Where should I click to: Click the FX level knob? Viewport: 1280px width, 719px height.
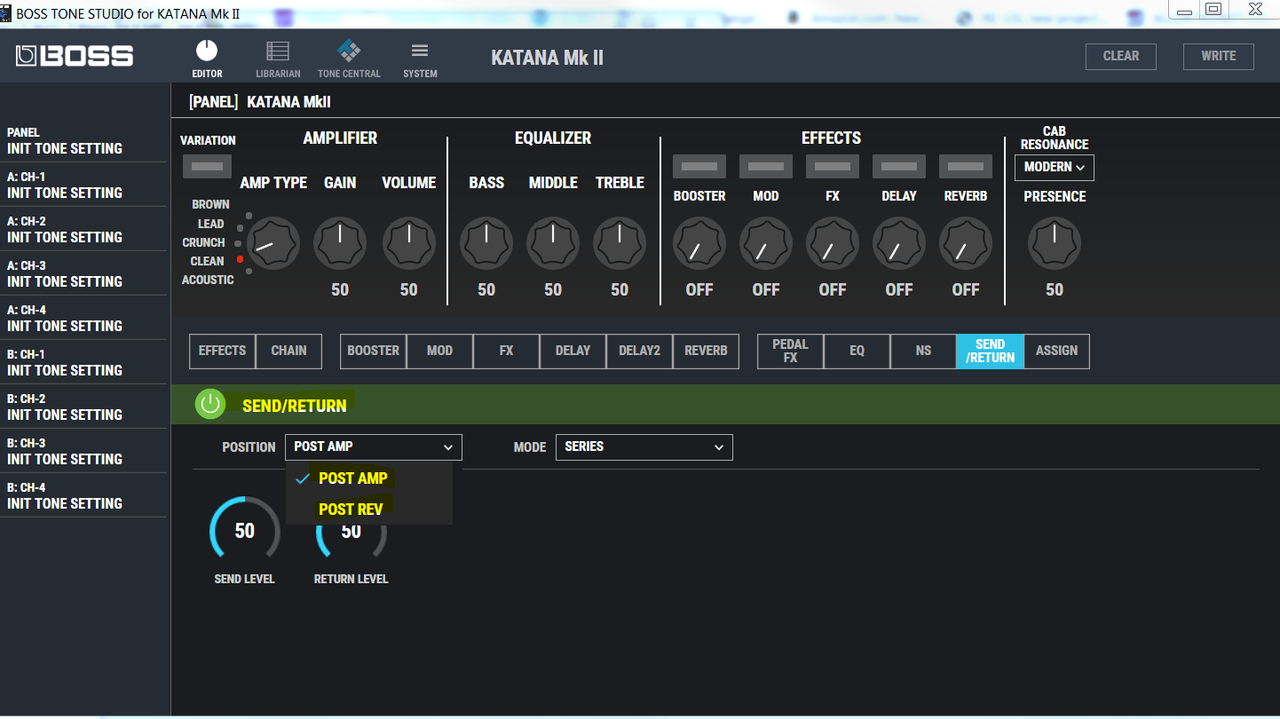pyautogui.click(x=832, y=243)
